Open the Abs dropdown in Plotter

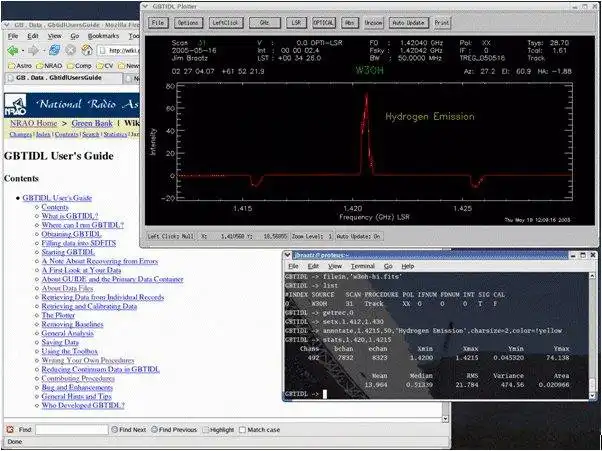(349, 23)
